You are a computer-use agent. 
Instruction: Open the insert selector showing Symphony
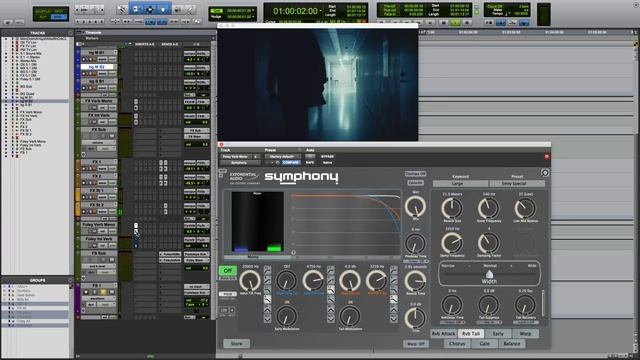240,162
